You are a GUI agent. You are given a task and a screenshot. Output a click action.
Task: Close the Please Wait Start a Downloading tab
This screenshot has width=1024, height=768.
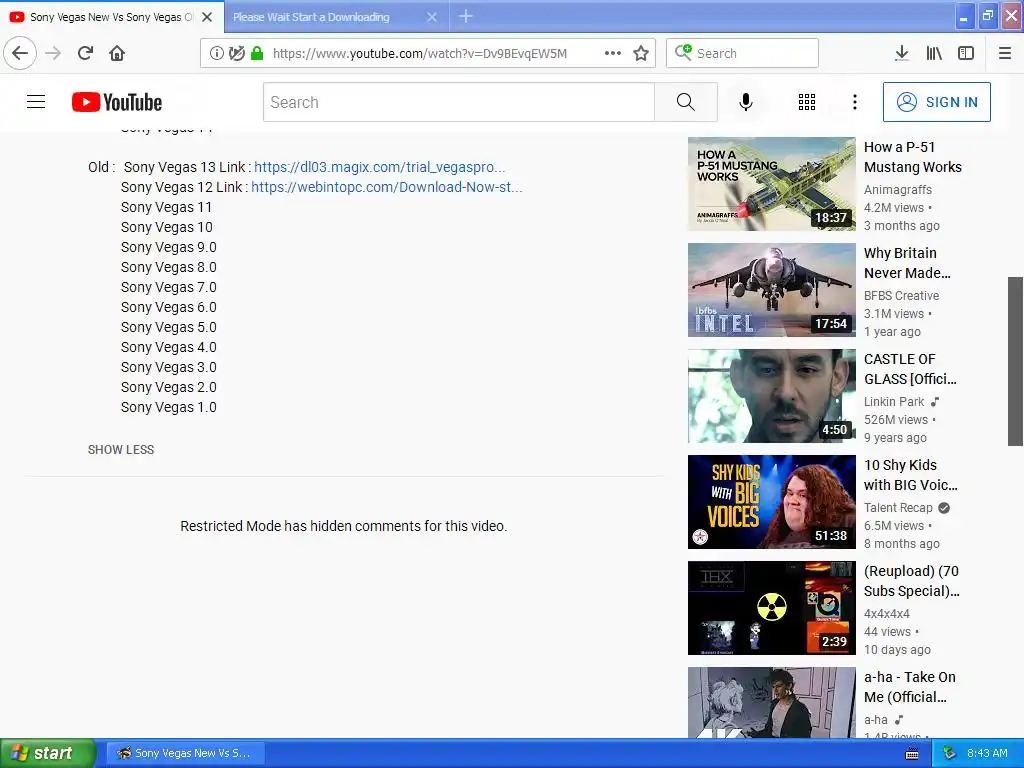[432, 17]
